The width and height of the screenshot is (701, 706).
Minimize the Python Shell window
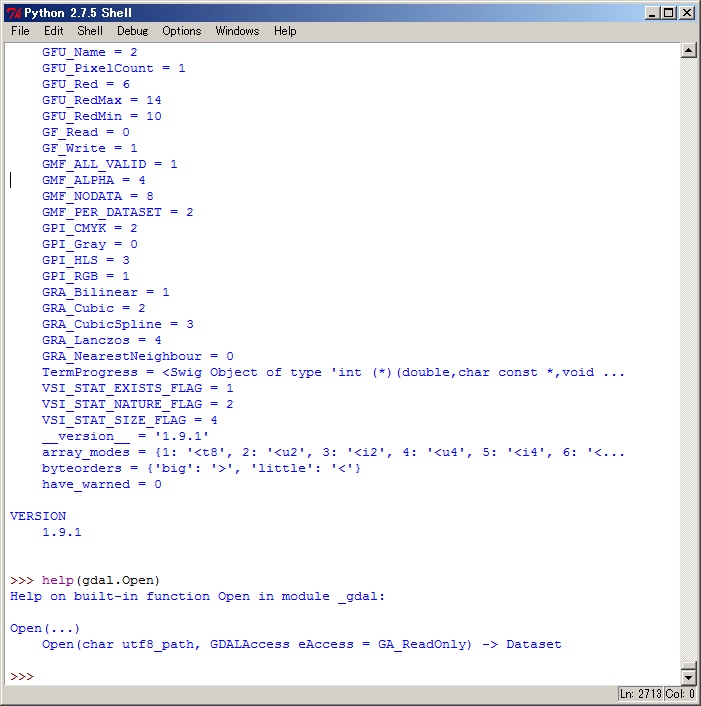click(654, 13)
